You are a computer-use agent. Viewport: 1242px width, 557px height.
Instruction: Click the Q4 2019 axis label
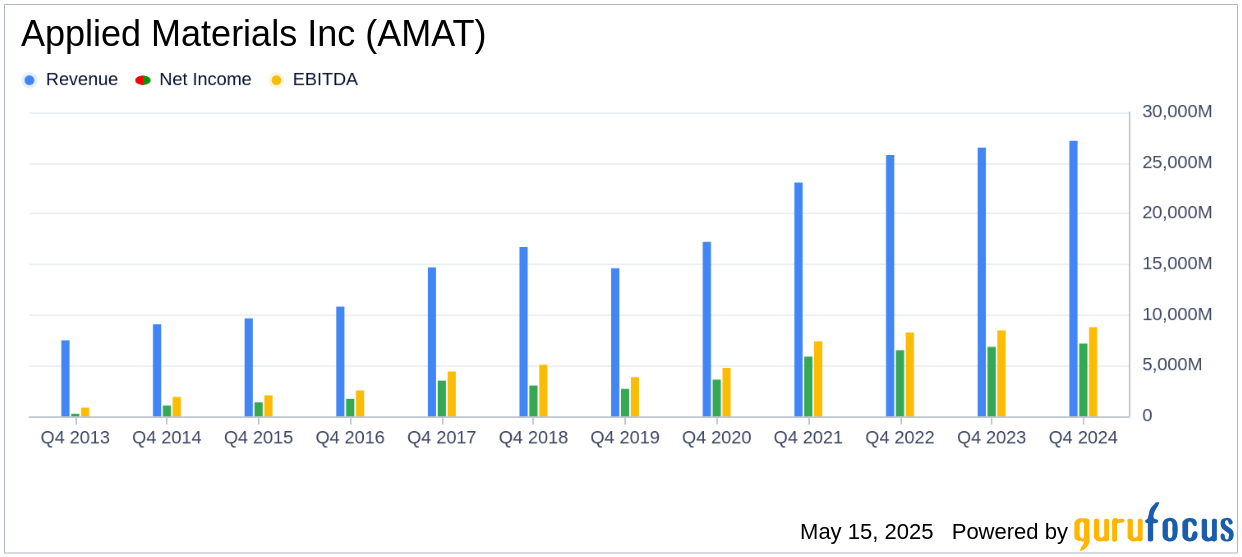[x=625, y=438]
